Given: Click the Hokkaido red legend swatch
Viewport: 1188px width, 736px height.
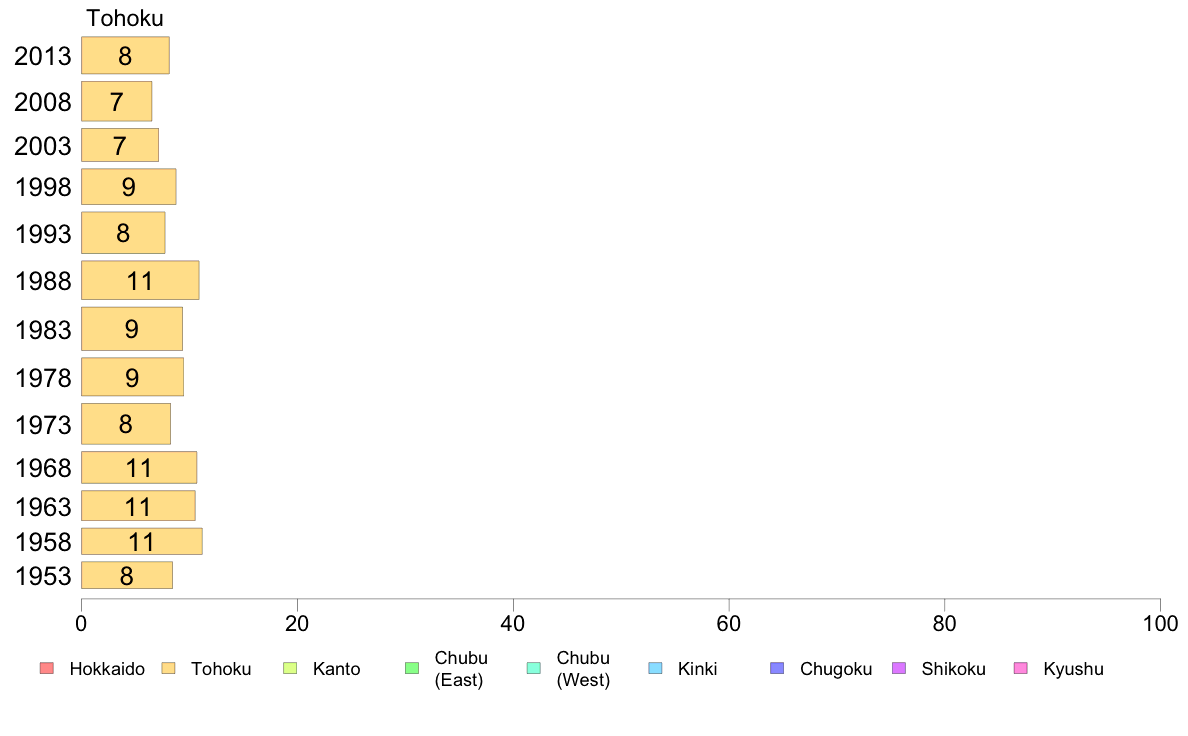Looking at the screenshot, I should (47, 668).
